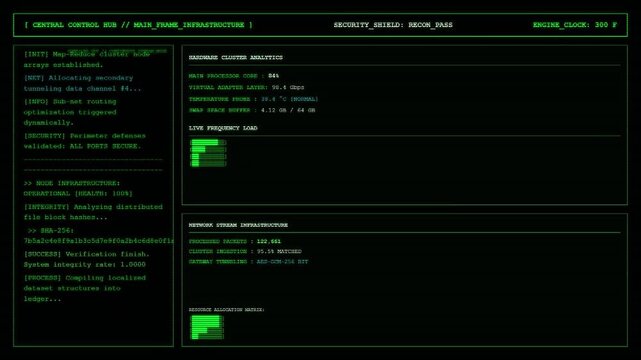Click the HARDWARE CLUSTER ANALYTICS heading

point(235,58)
